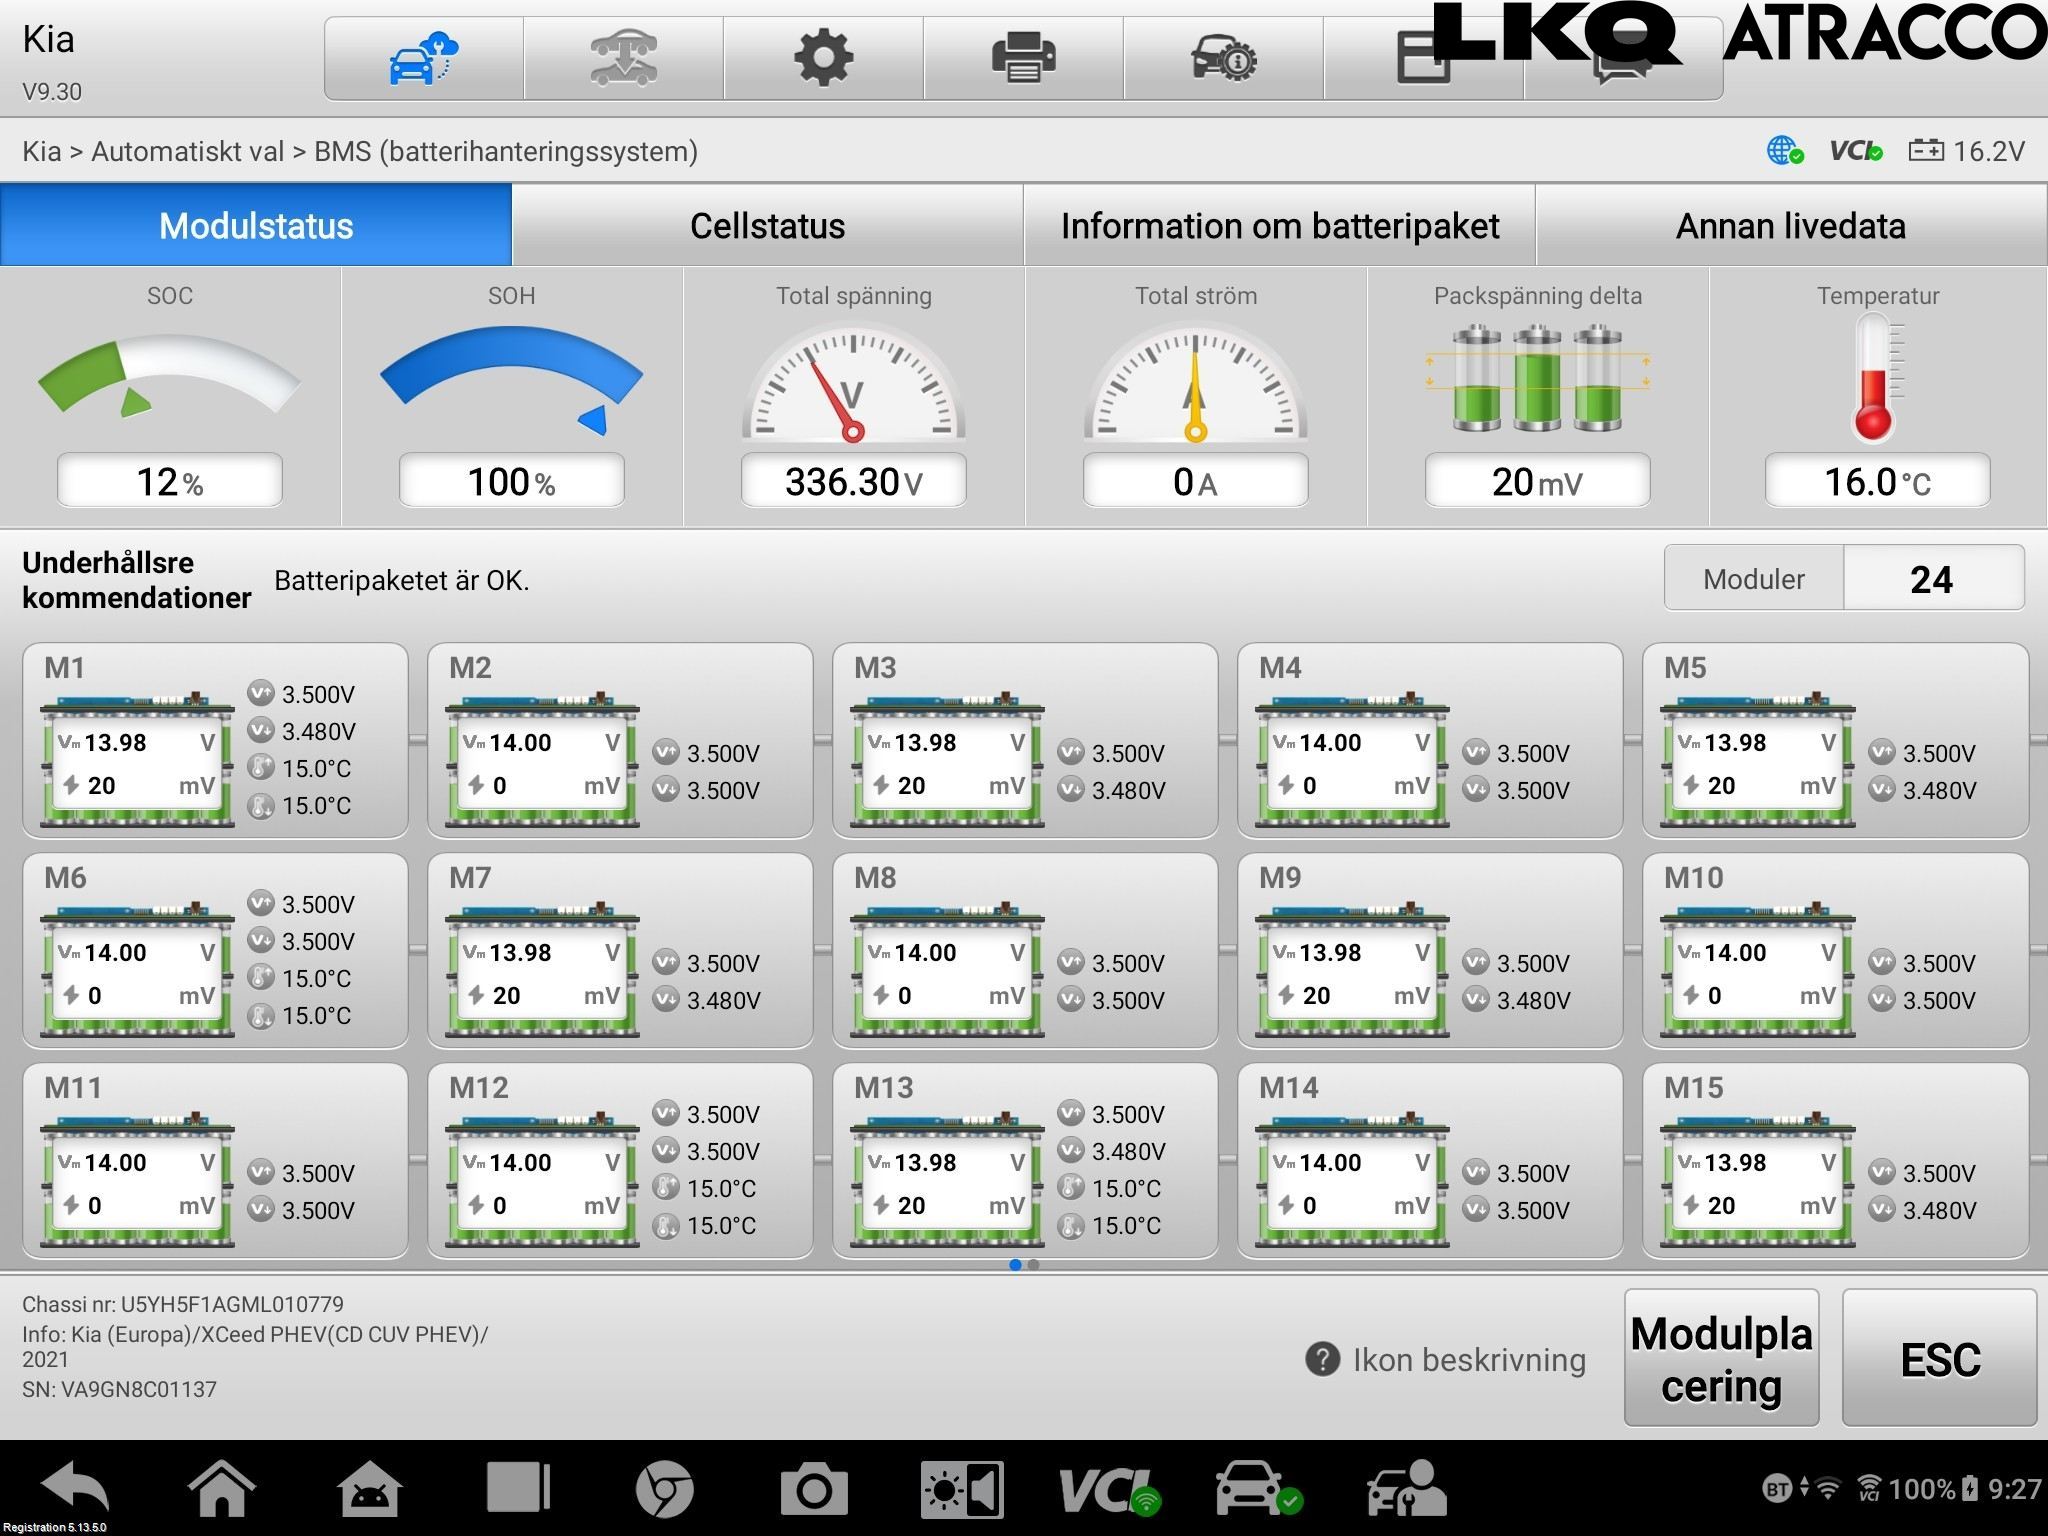Open Information om batteripaket tab
2048x1536 pixels.
click(x=1279, y=225)
